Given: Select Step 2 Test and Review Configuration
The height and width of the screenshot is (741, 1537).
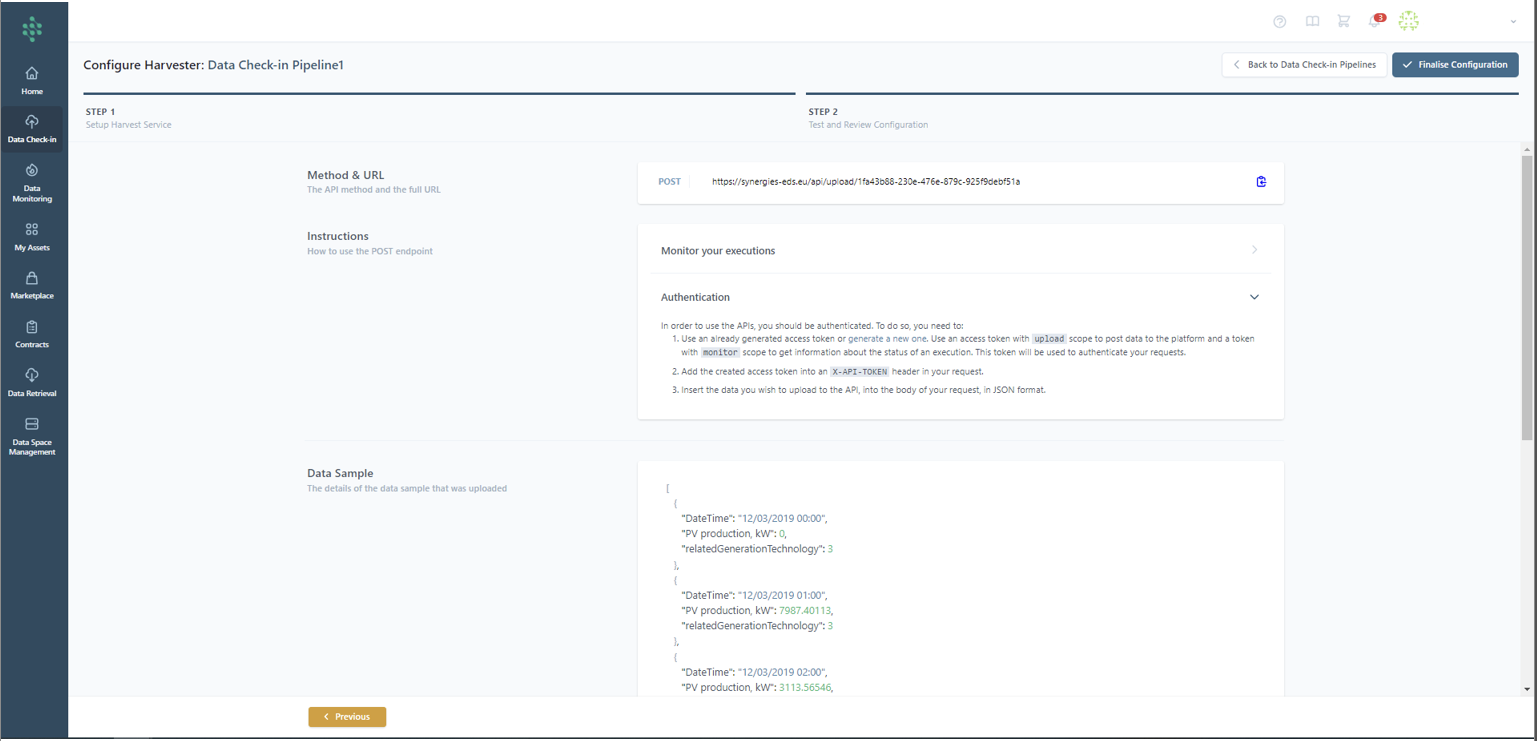Looking at the screenshot, I should pyautogui.click(x=867, y=118).
